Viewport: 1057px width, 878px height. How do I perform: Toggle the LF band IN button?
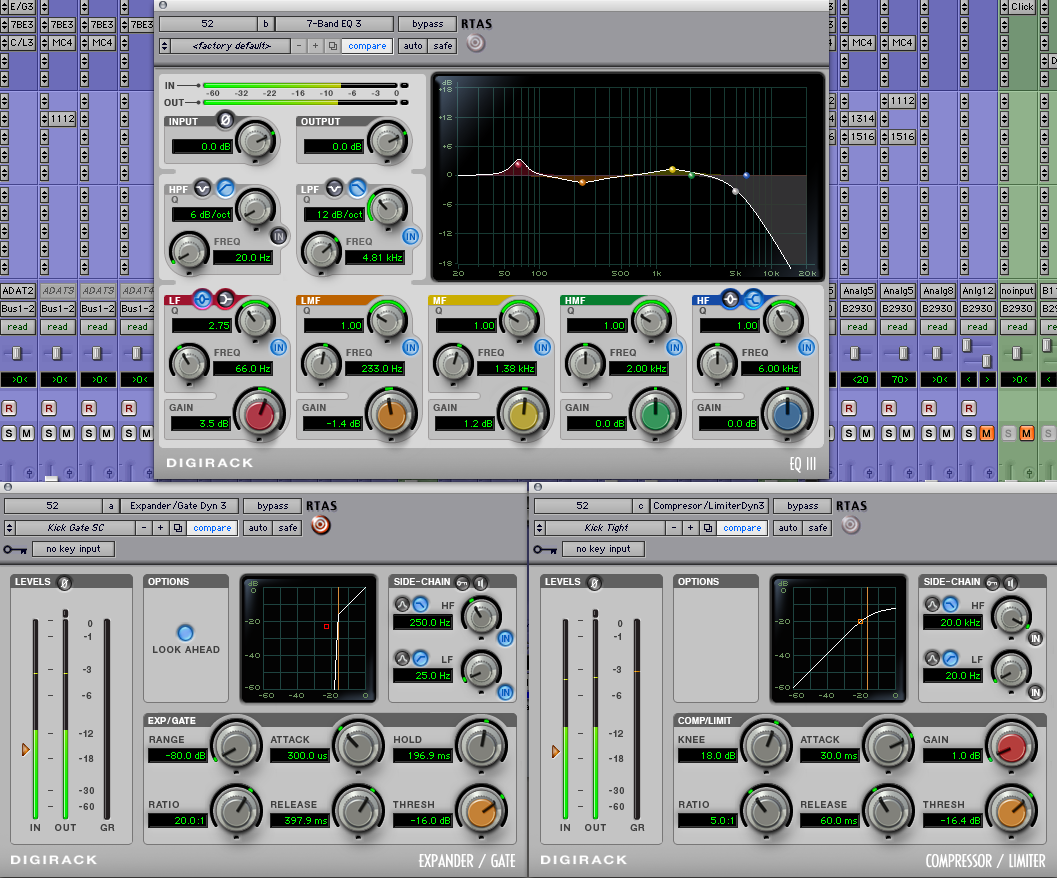coord(278,347)
